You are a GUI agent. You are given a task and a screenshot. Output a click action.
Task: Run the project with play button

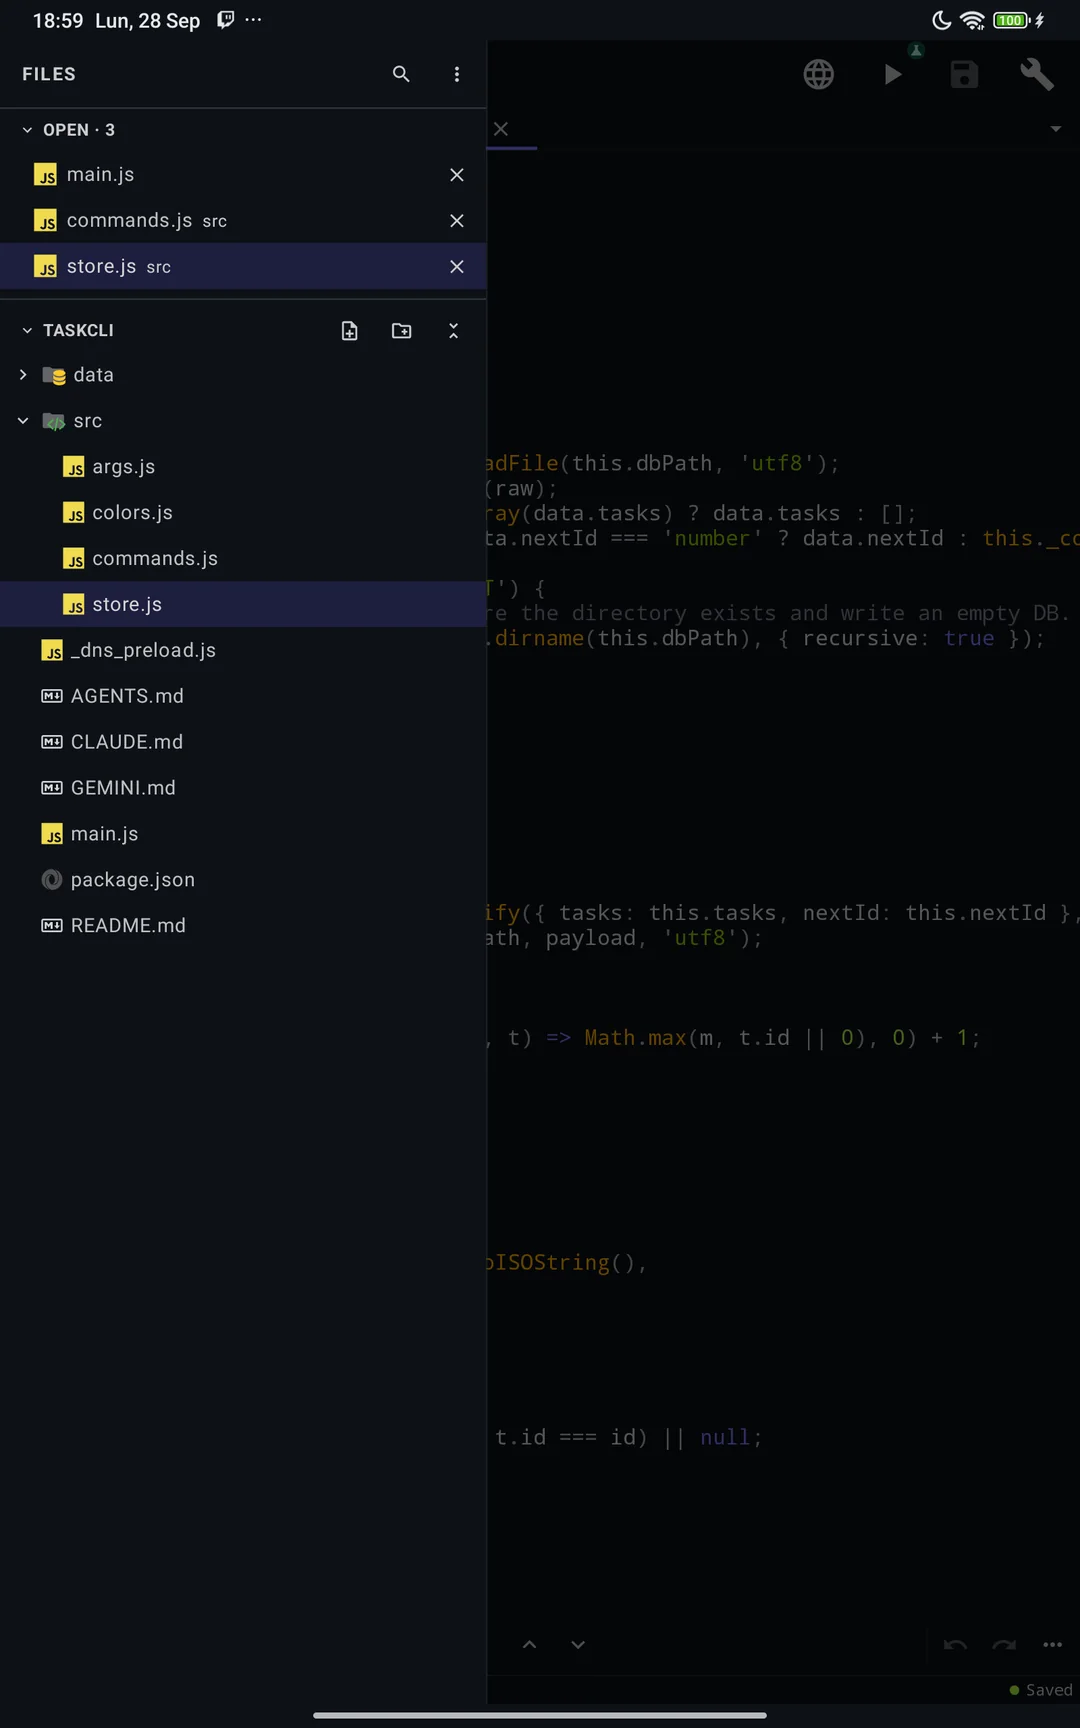click(x=893, y=74)
